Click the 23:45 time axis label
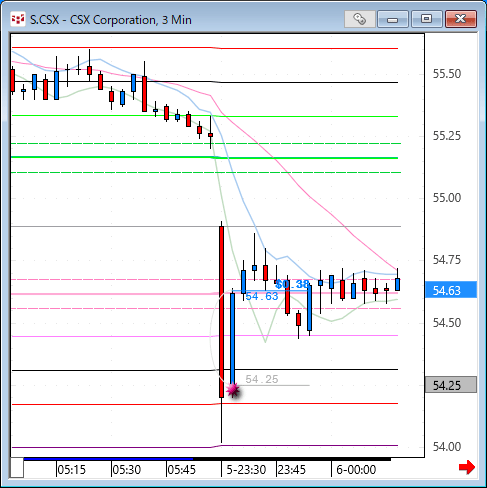 click(x=291, y=470)
